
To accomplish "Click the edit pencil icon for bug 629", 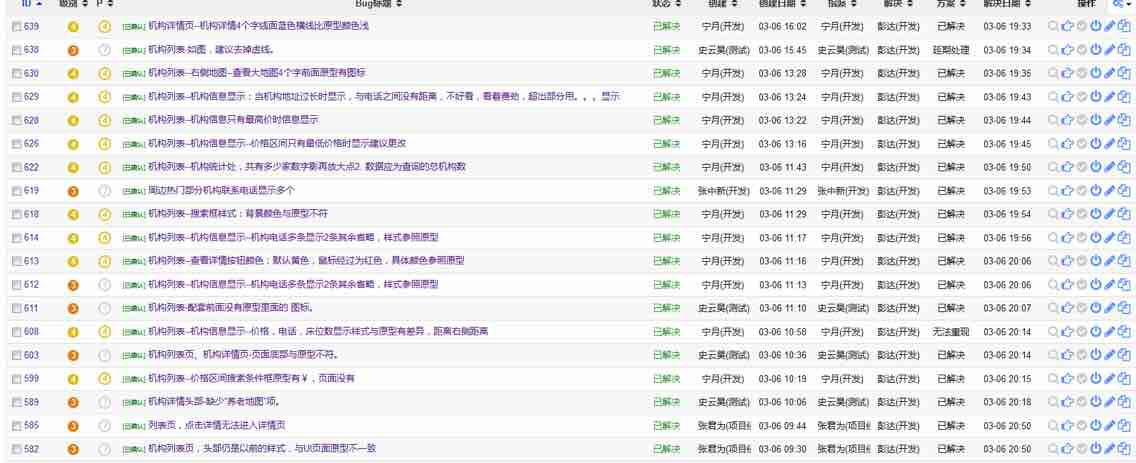I will pos(1109,96).
